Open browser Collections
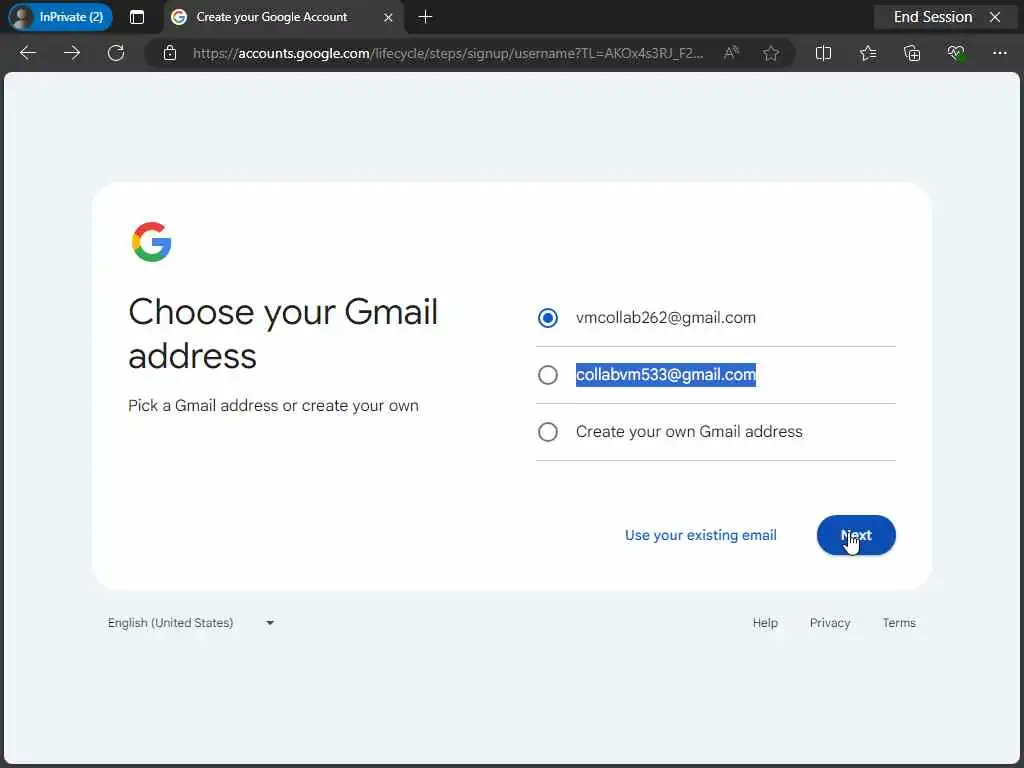Image resolution: width=1024 pixels, height=768 pixels. [x=912, y=53]
